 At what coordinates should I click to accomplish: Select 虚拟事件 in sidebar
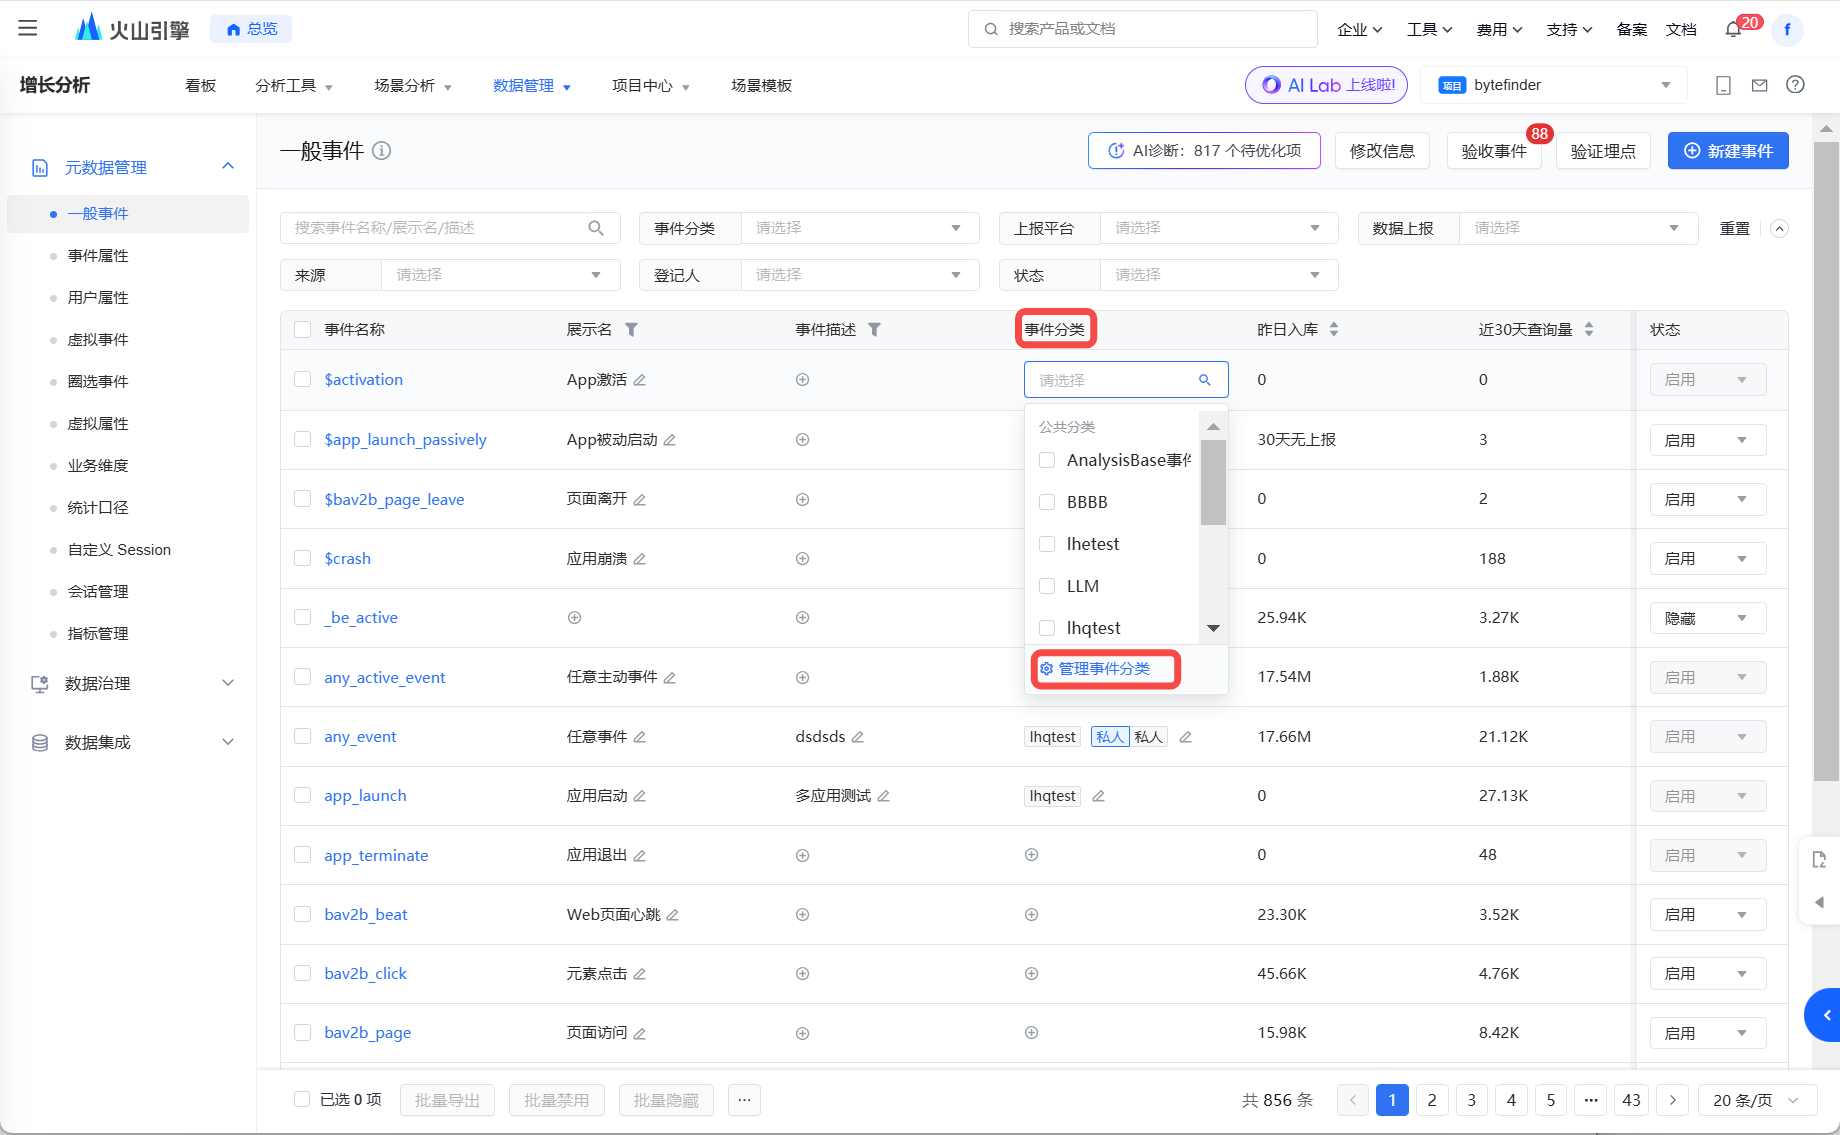point(98,340)
